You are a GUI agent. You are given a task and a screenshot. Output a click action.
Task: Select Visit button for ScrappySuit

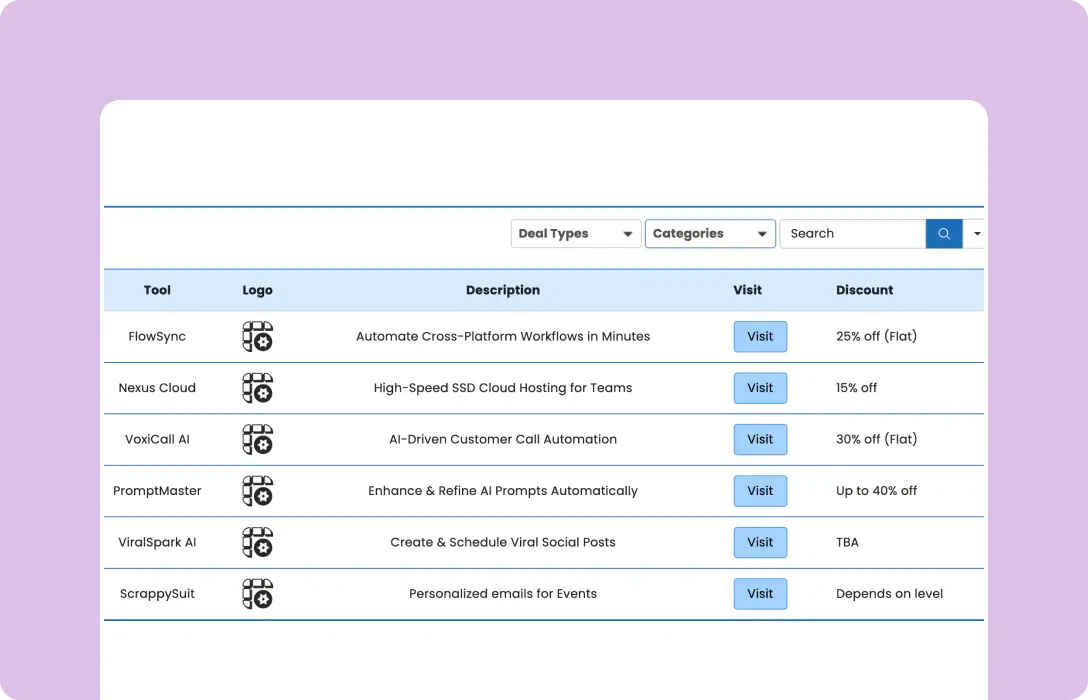click(x=760, y=594)
